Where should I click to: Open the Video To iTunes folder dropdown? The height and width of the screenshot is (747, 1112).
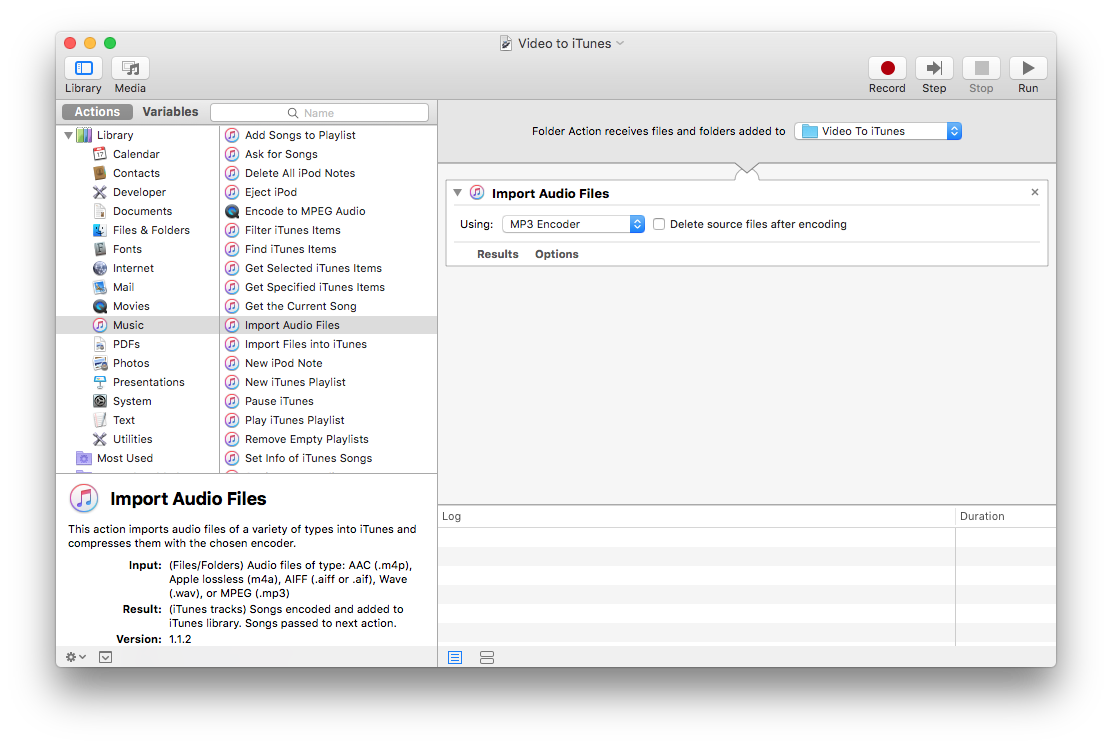coord(878,131)
